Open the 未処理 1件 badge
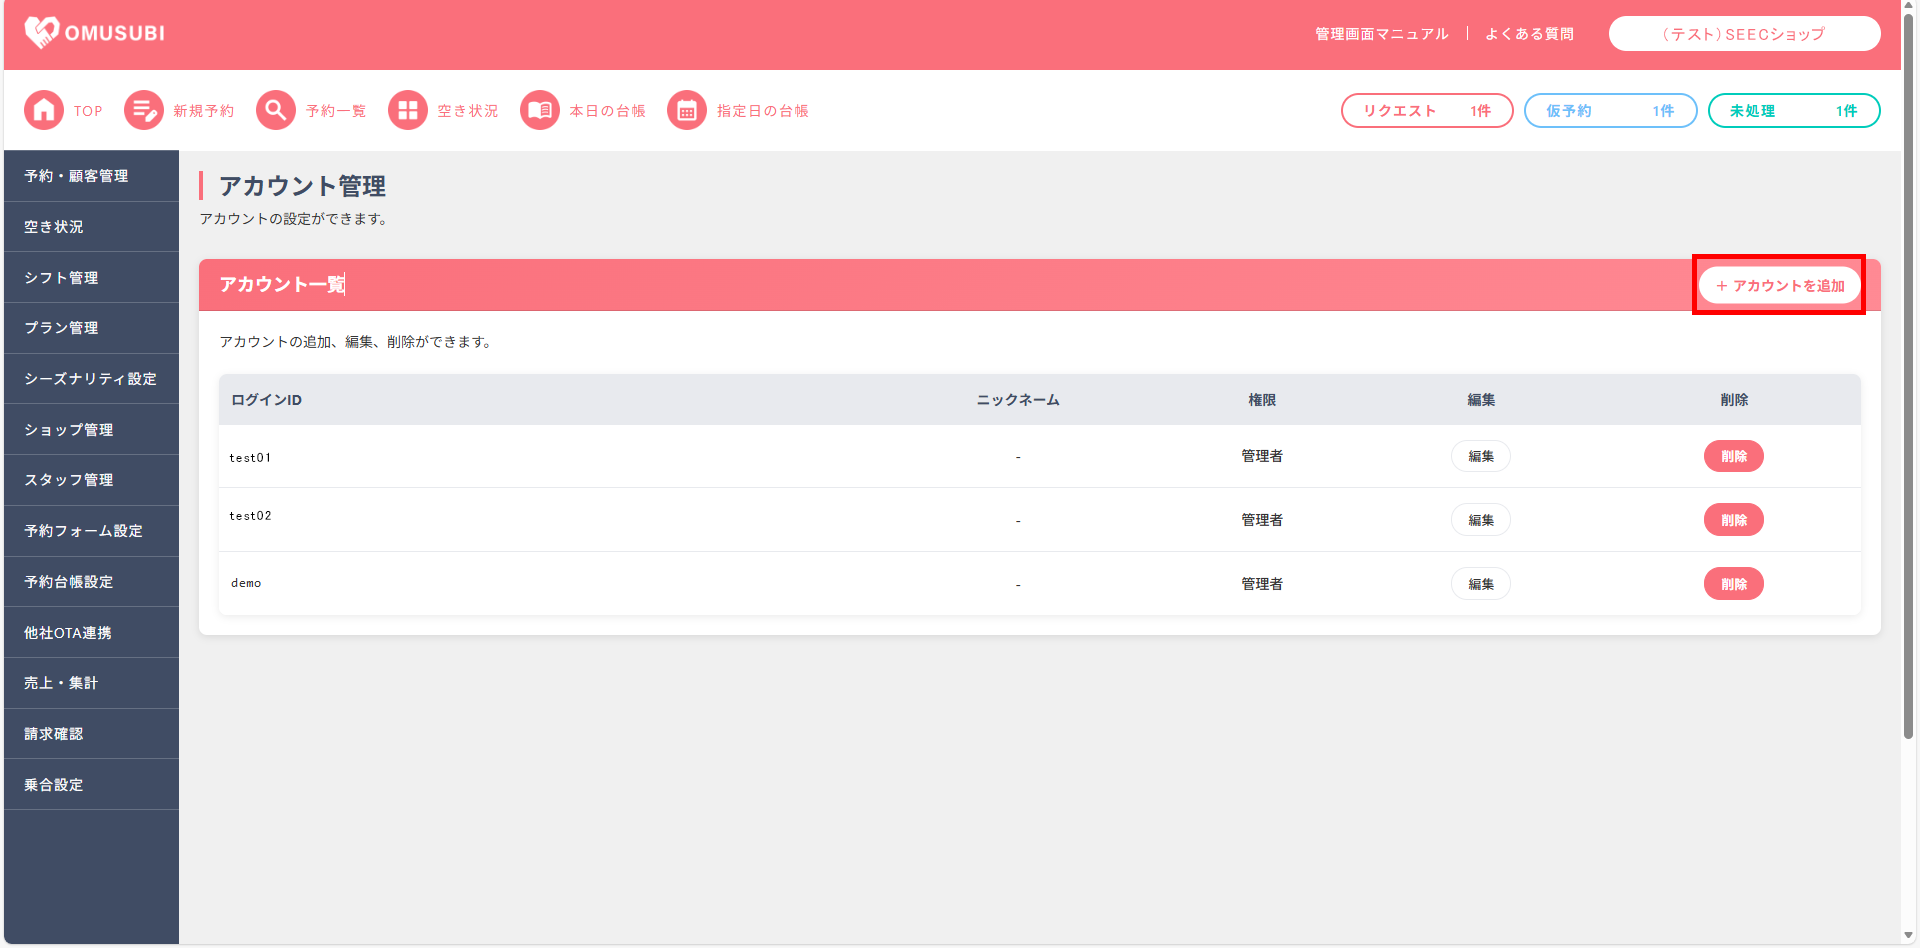The width and height of the screenshot is (1920, 948). (1793, 111)
